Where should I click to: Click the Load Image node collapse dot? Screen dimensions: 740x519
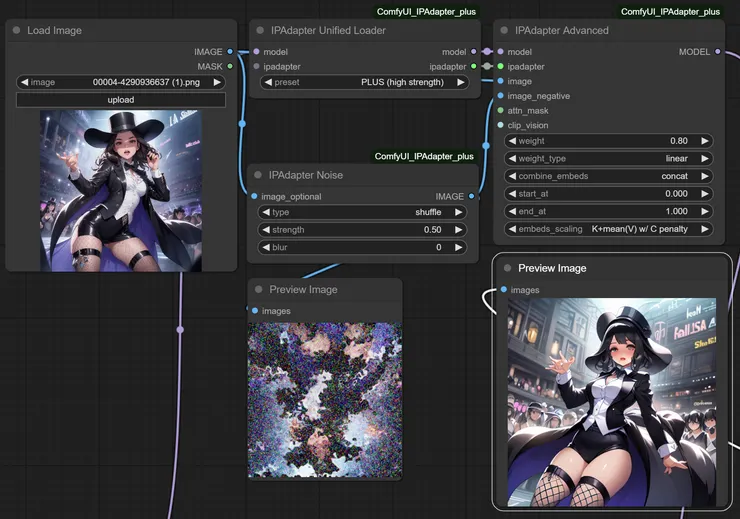pyautogui.click(x=16, y=31)
